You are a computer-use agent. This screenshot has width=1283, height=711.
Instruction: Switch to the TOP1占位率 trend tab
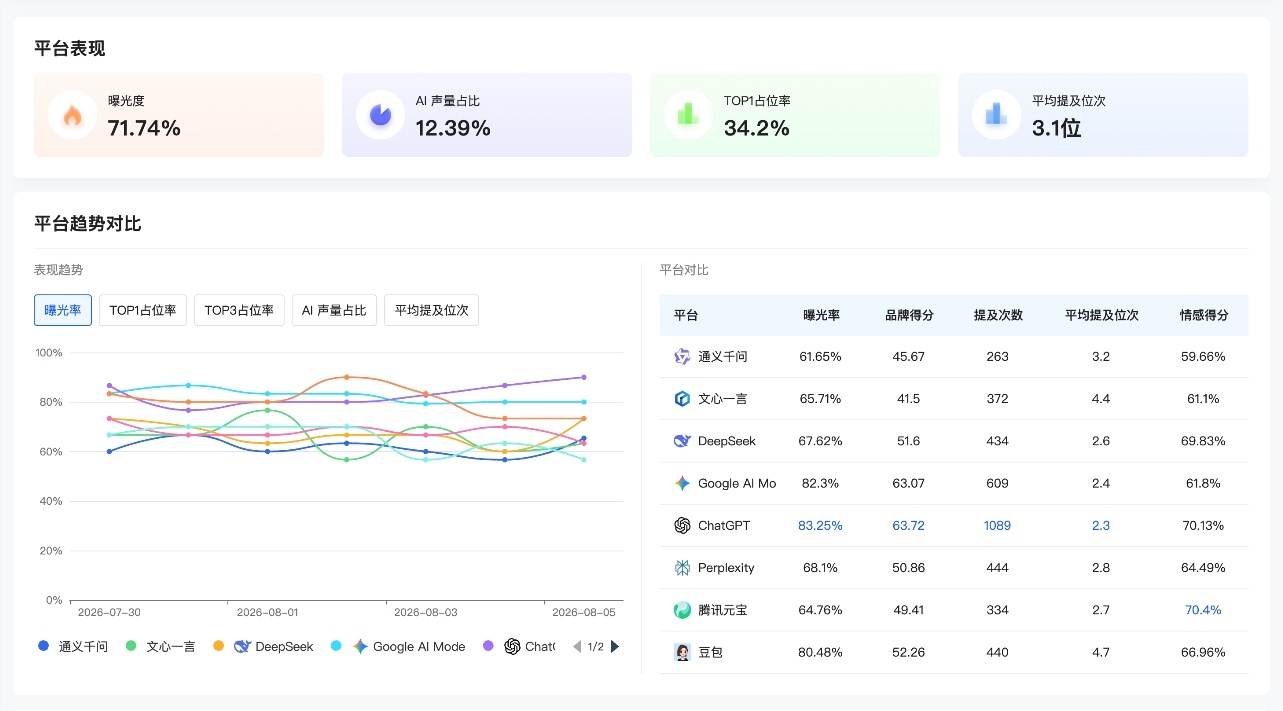coord(143,310)
